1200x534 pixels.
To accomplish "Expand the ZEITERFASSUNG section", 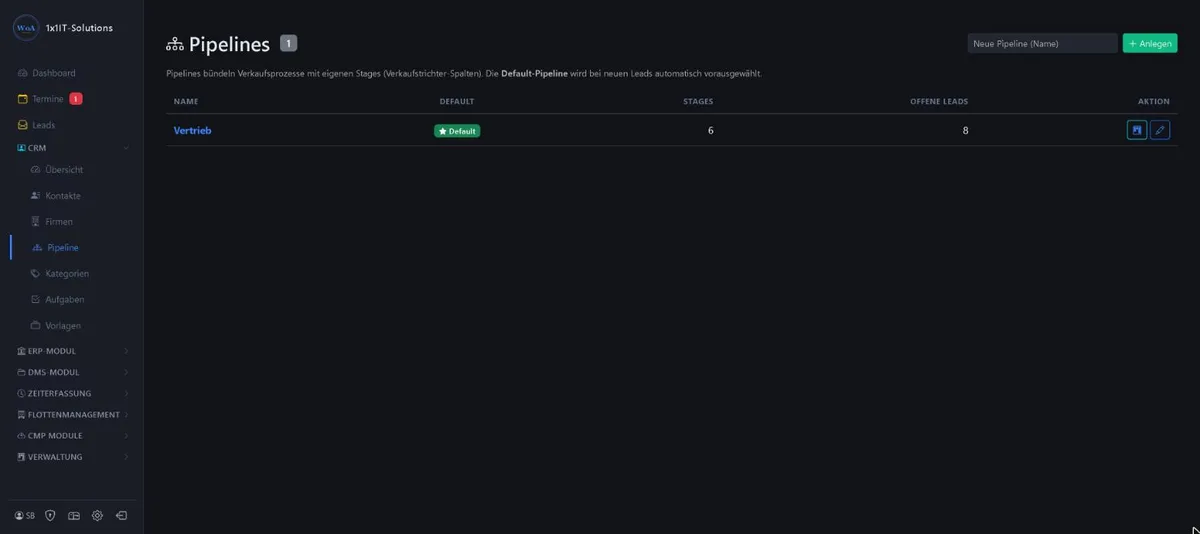I will (72, 393).
